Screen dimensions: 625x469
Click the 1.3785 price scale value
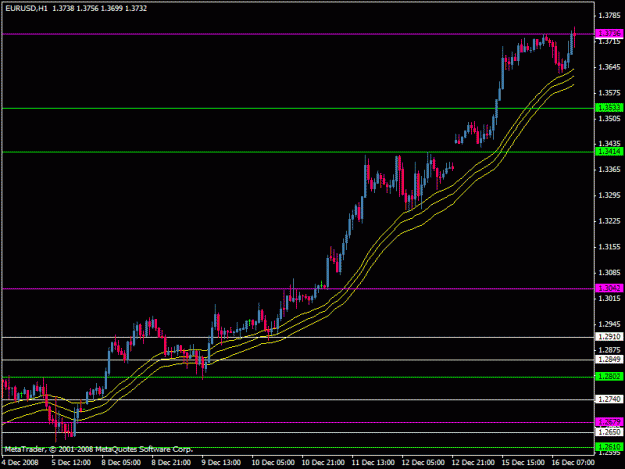[x=609, y=16]
